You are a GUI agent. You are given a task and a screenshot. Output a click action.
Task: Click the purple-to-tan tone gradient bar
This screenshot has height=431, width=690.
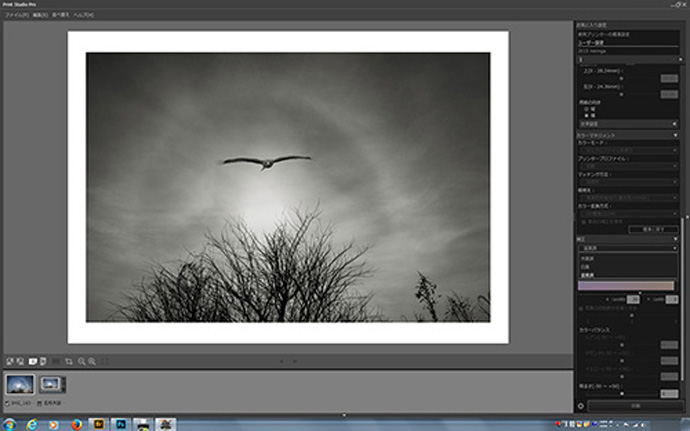[628, 286]
